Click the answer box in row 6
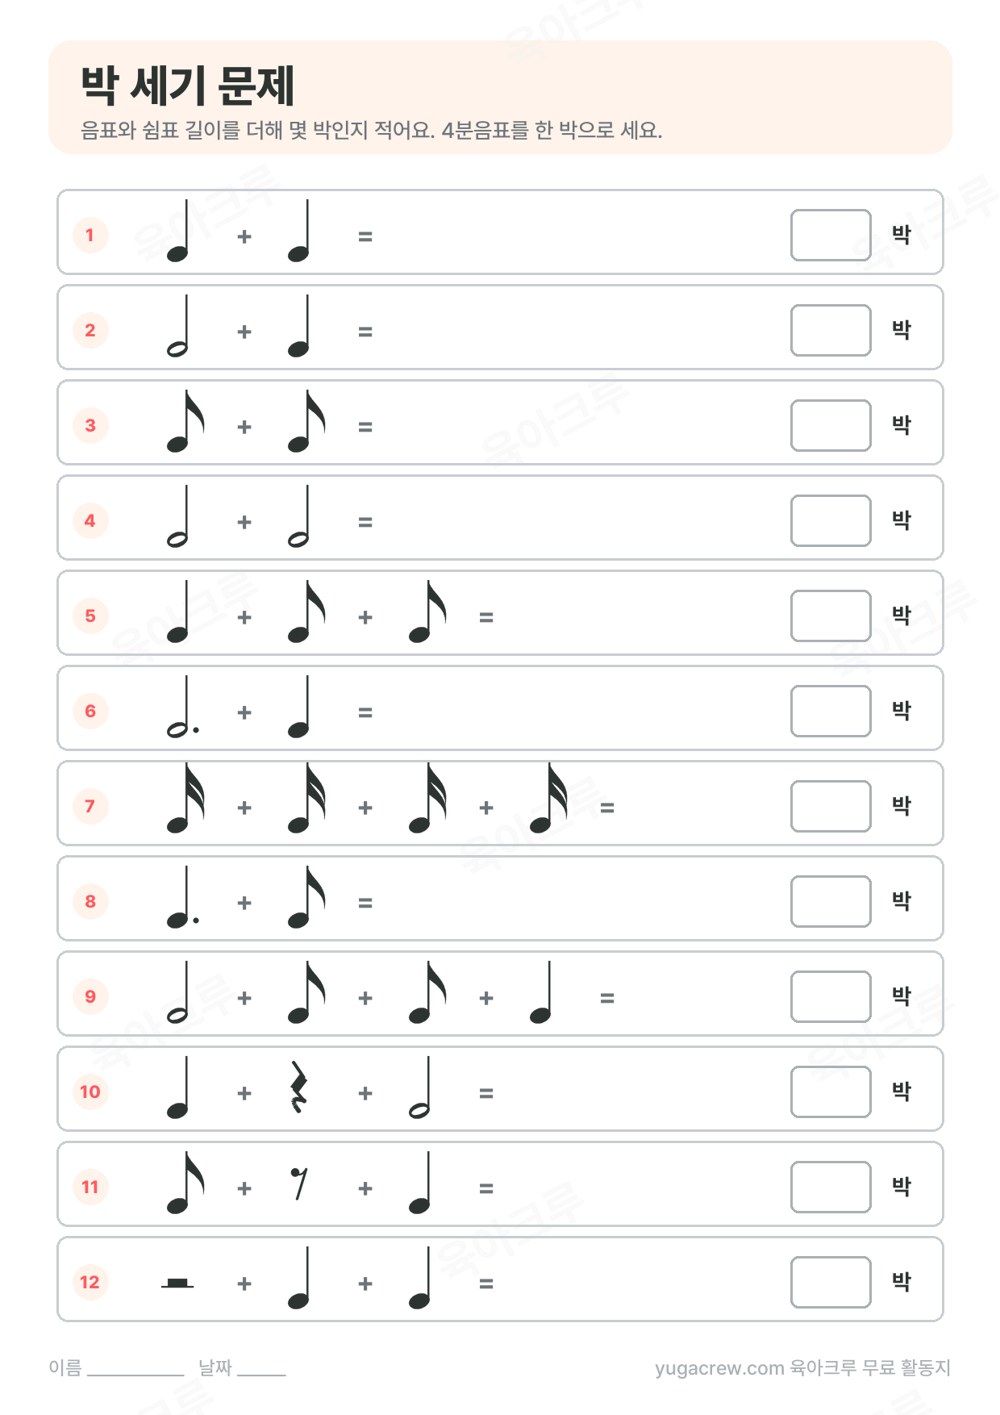1000x1415 pixels. [x=831, y=711]
